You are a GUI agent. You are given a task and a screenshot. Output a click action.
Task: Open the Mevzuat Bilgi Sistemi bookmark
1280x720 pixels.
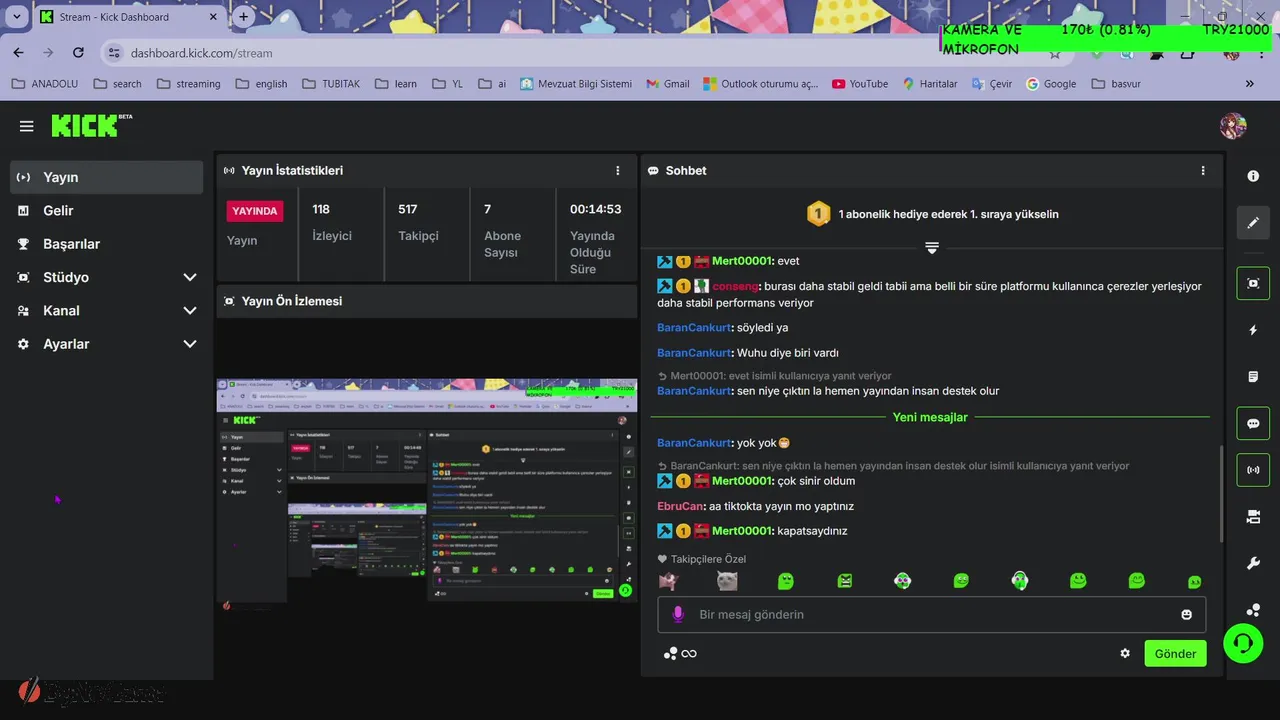click(576, 84)
